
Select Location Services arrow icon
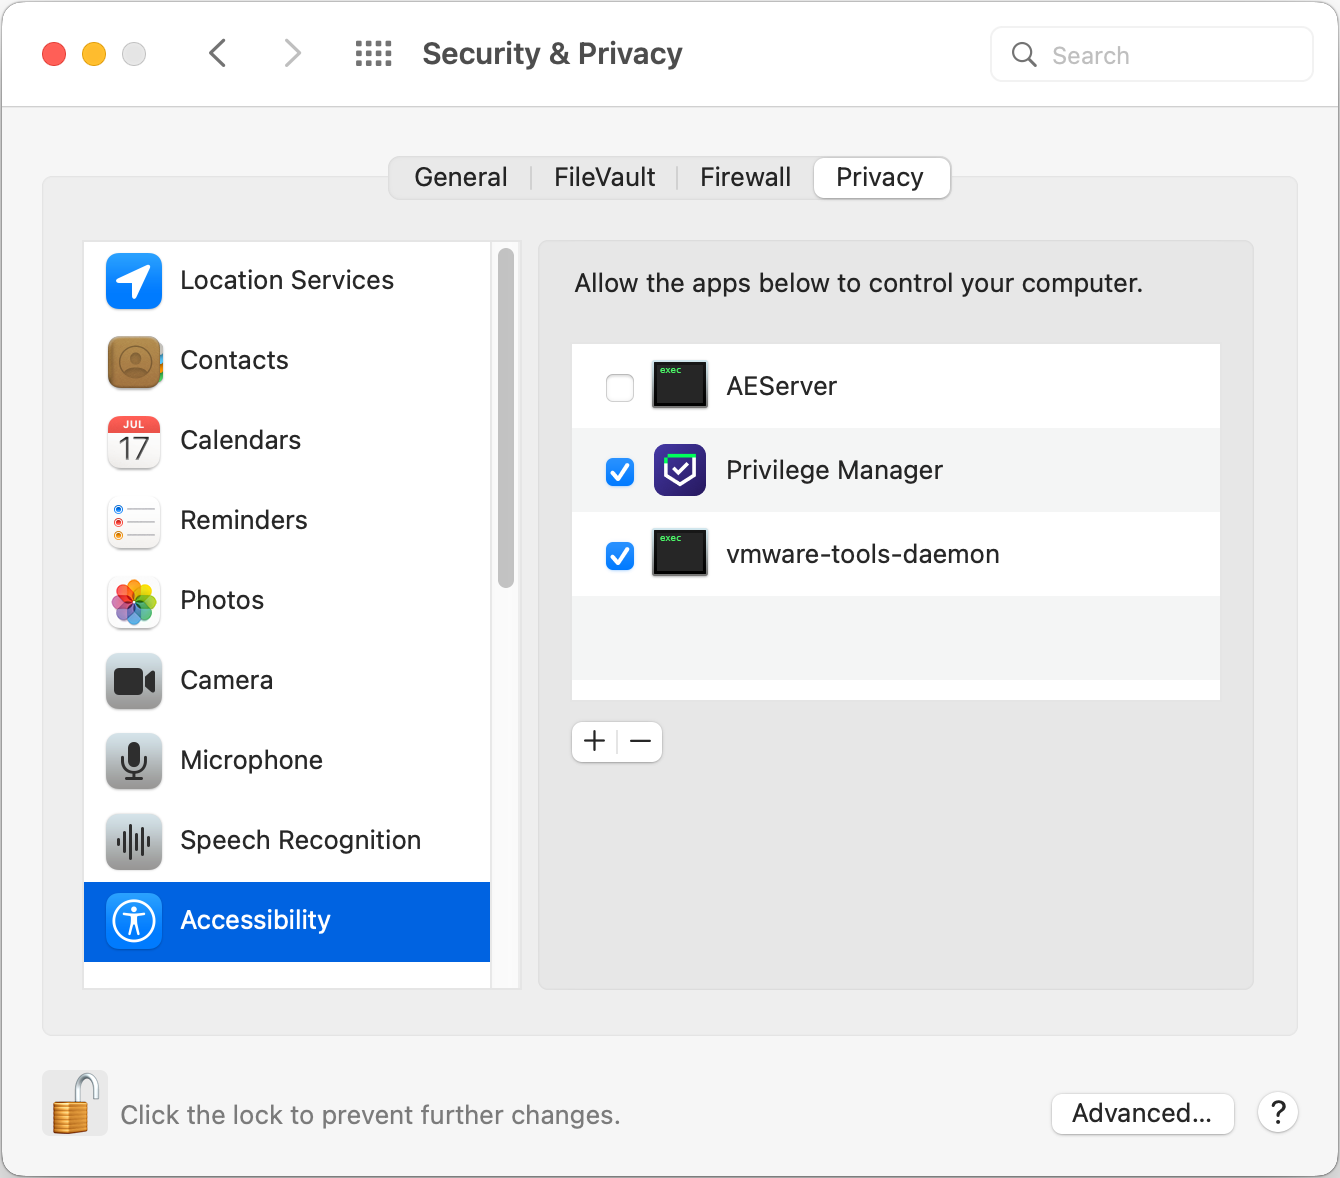tap(134, 281)
